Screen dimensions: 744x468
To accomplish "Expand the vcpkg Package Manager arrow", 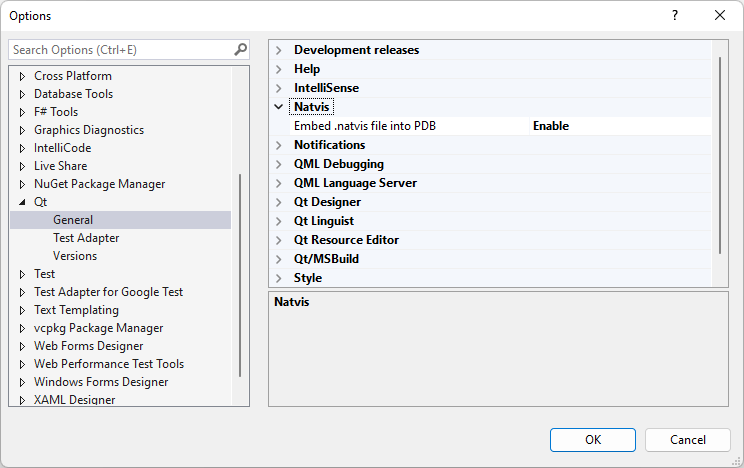I will (22, 328).
